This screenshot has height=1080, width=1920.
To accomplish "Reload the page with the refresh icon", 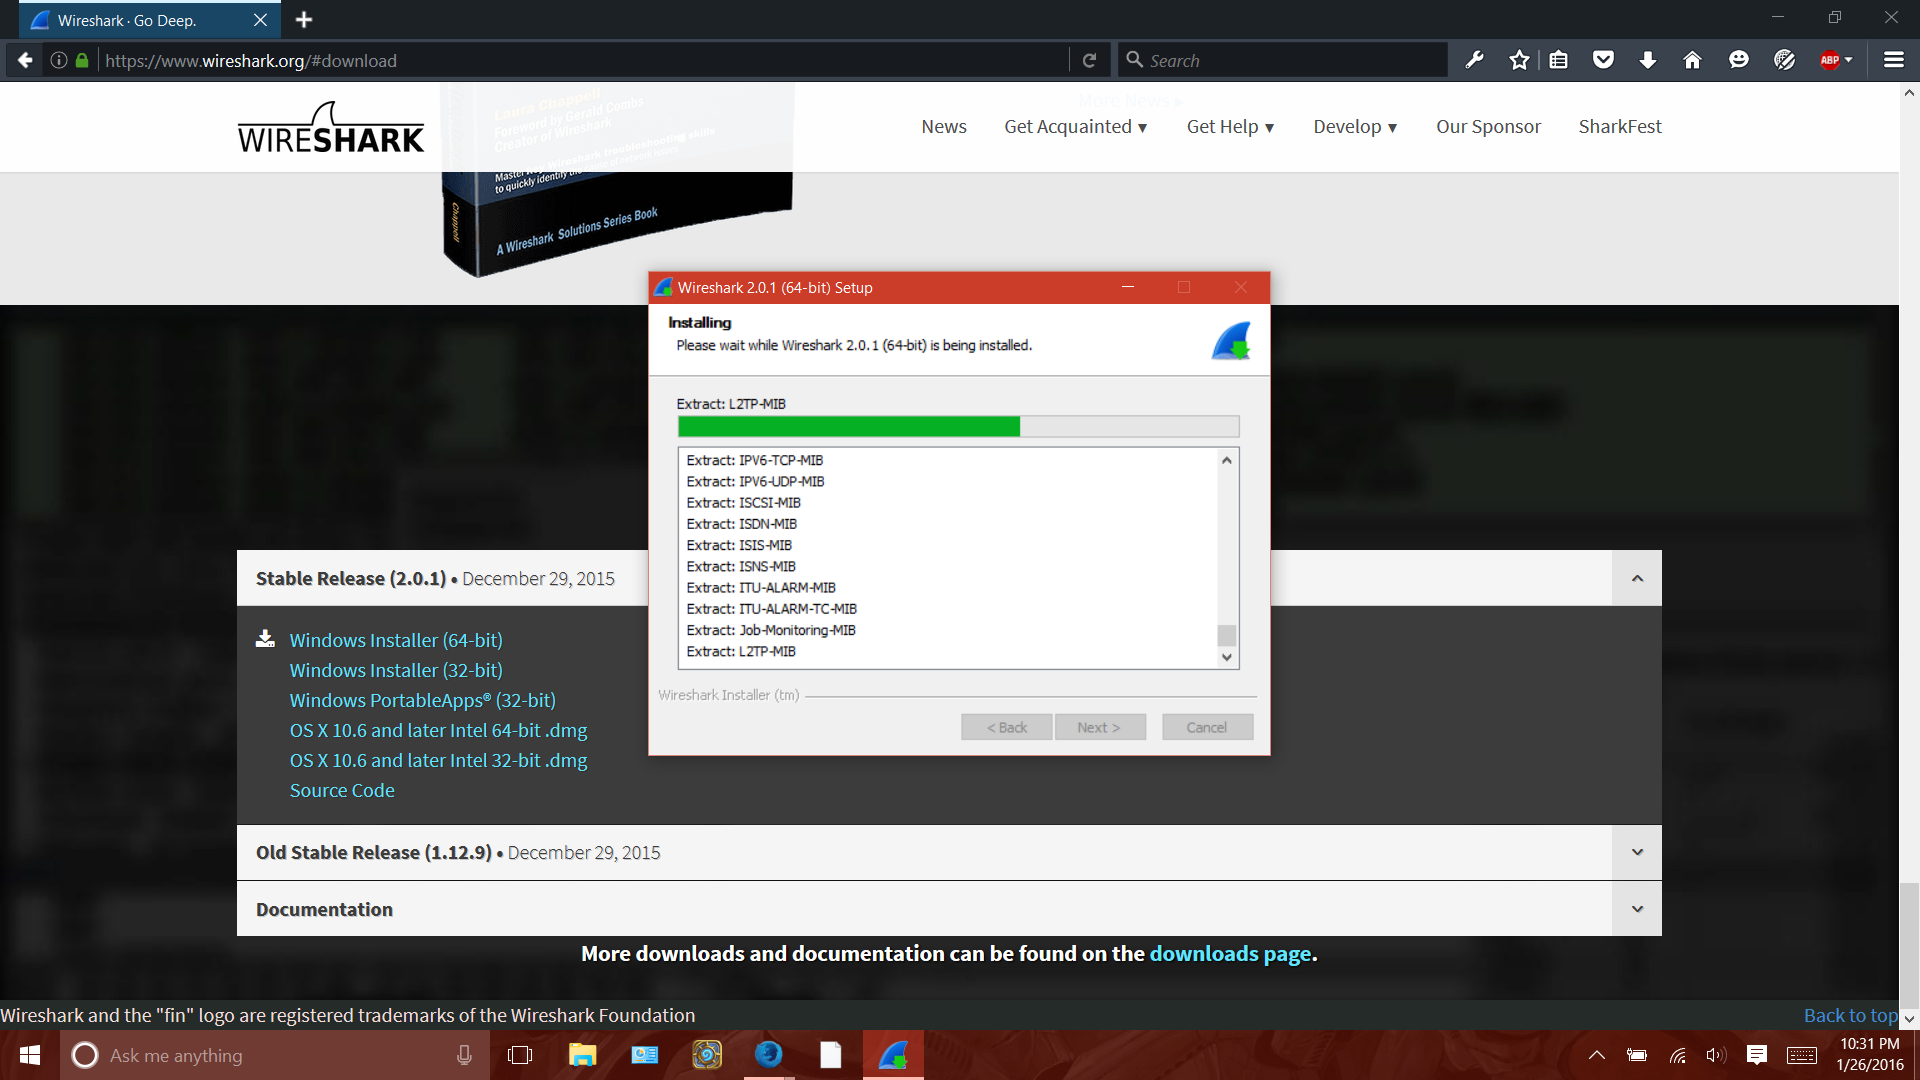I will (1090, 60).
